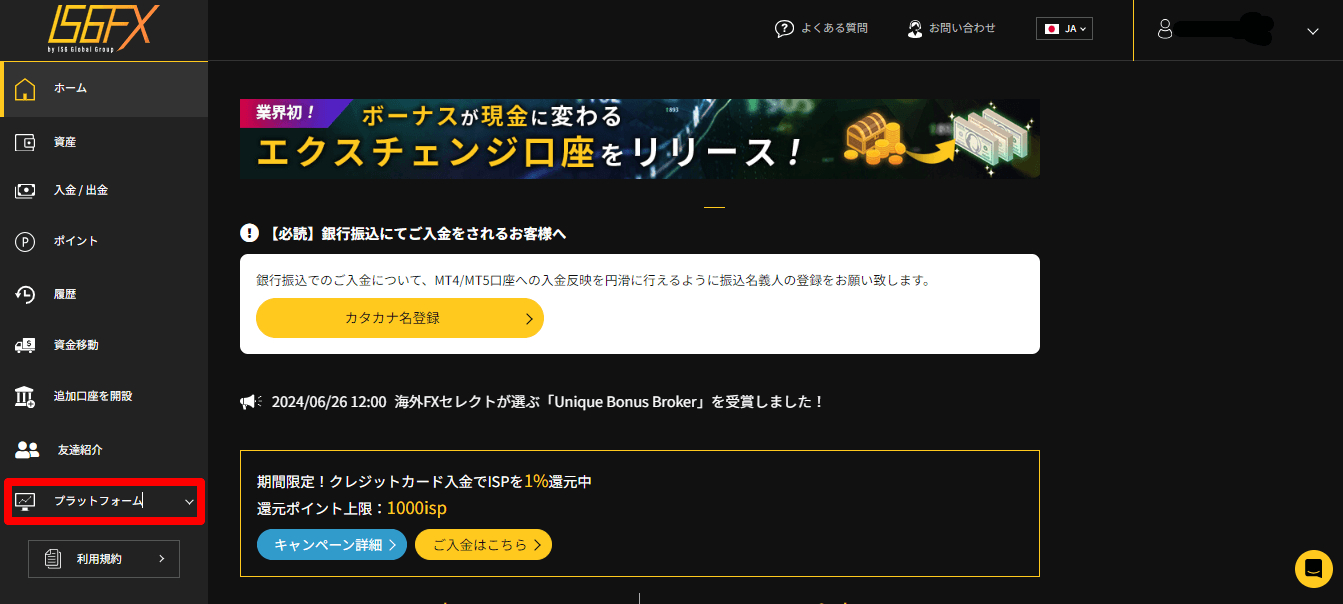1343x604 pixels.
Task: Open the 利用規約 terms of service
Action: click(103, 558)
